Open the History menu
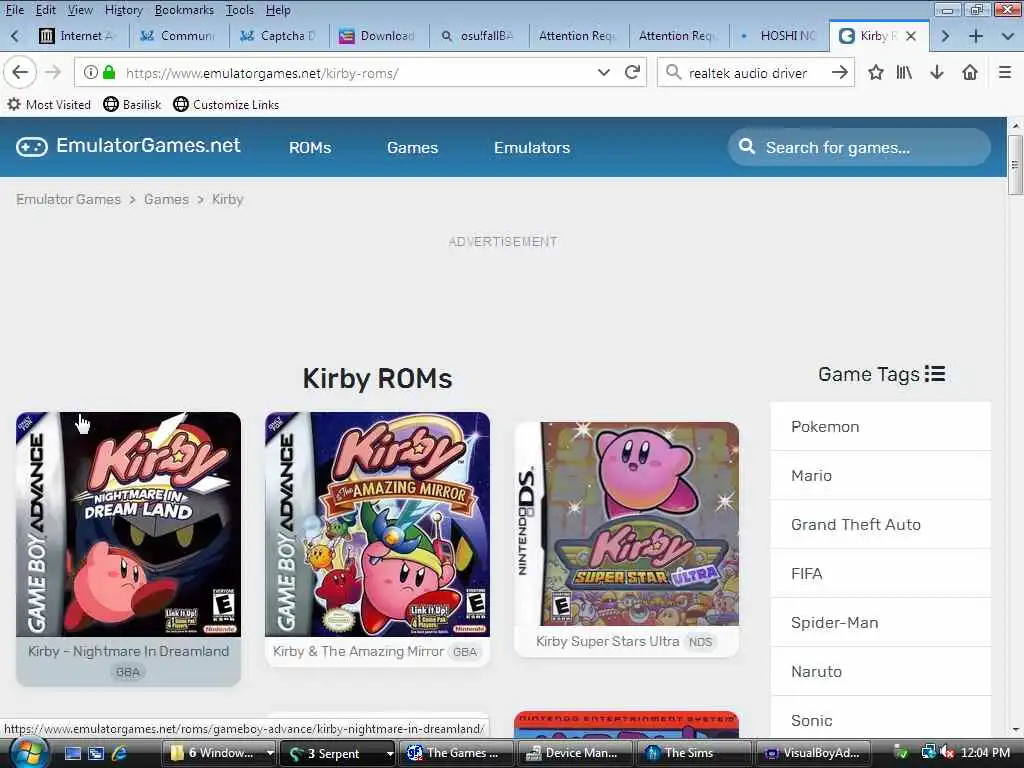 [123, 10]
